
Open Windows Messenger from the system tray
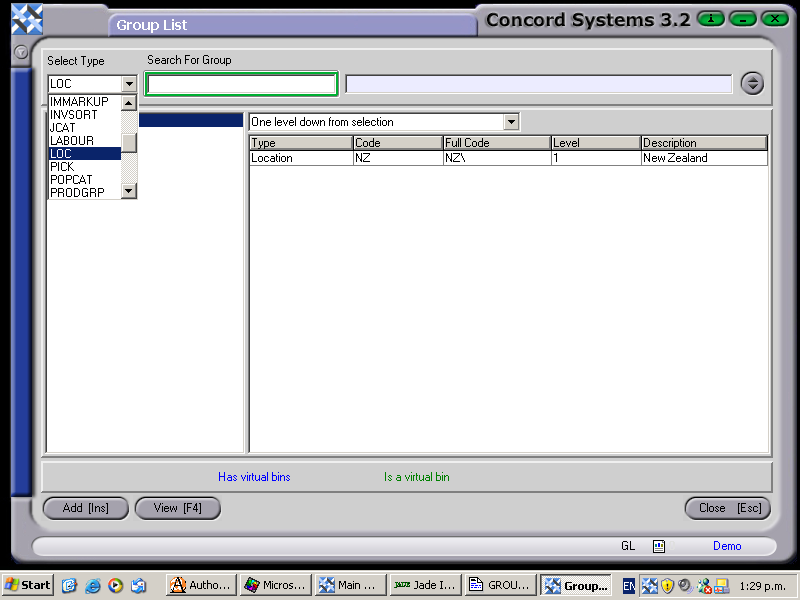tap(704, 585)
